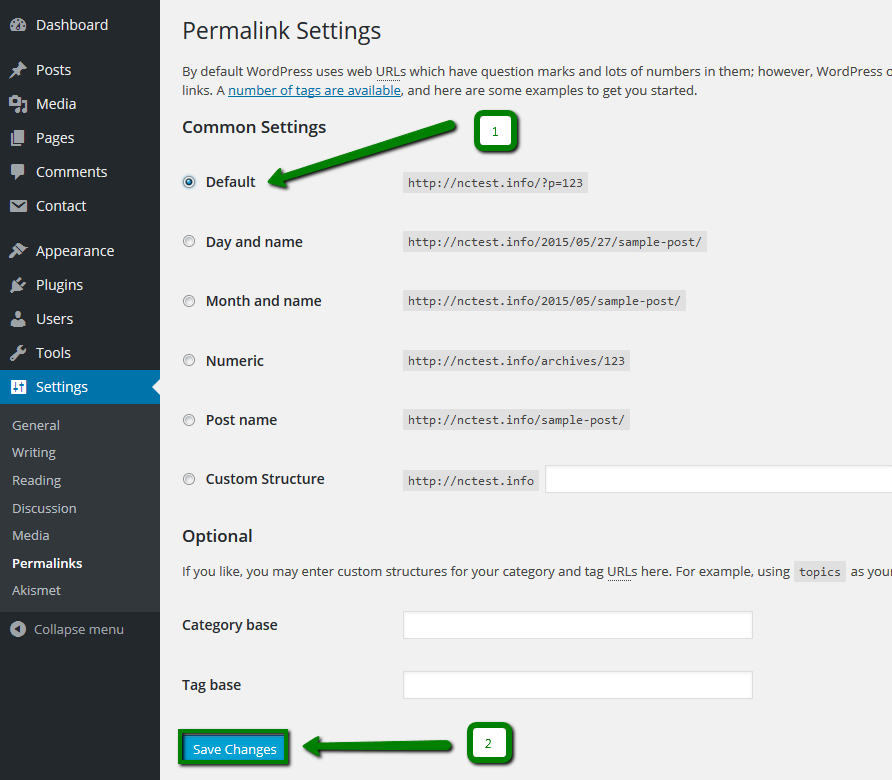Click the Collapse menu arrow icon
Viewport: 892px width, 780px height.
[18, 629]
